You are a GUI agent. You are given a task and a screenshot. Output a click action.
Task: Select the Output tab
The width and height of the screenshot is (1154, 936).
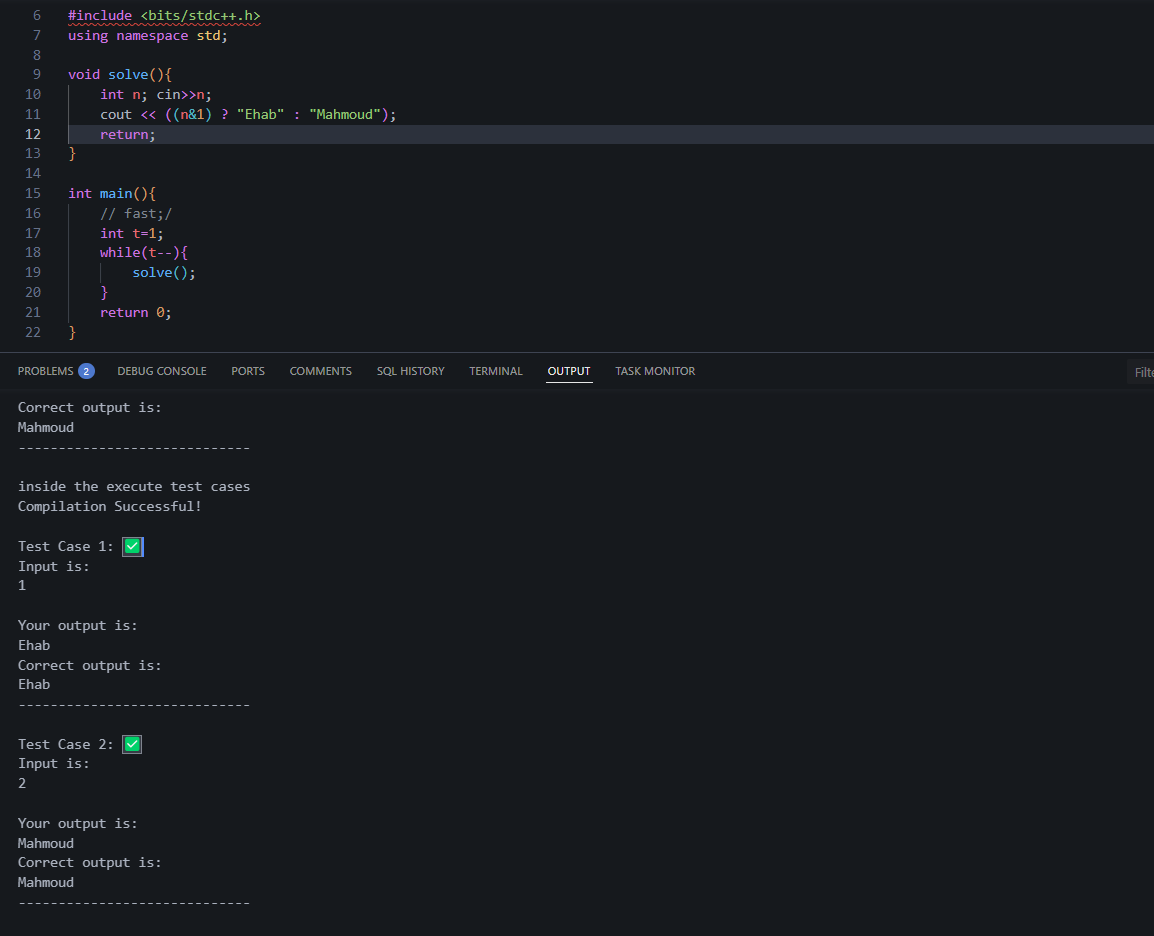(x=569, y=372)
